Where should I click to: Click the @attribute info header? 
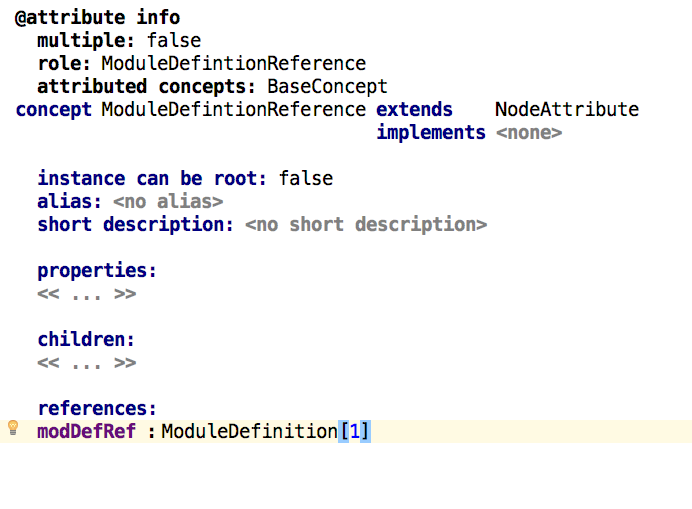97,18
